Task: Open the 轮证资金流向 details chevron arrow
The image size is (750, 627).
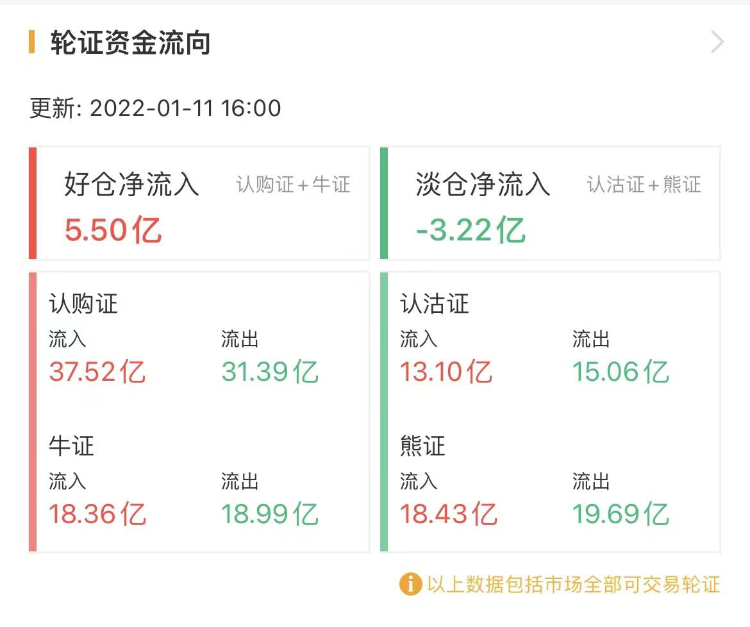Action: pyautogui.click(x=717, y=42)
